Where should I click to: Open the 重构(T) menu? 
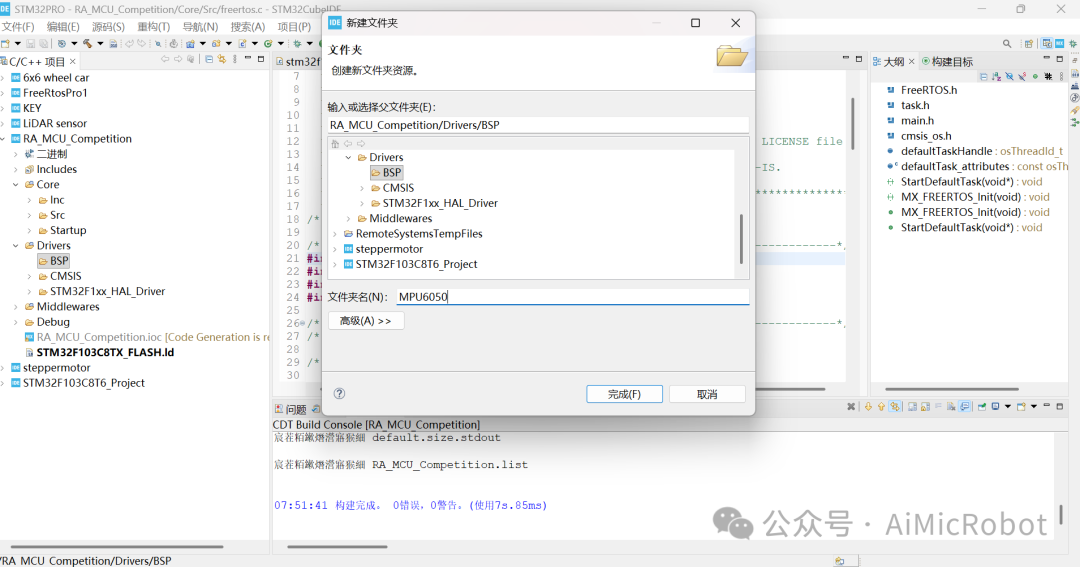[x=154, y=27]
